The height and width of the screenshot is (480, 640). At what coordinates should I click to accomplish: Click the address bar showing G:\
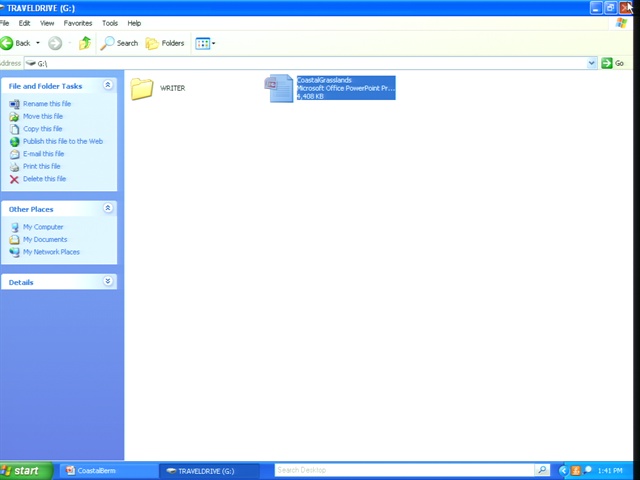pyautogui.click(x=305, y=63)
